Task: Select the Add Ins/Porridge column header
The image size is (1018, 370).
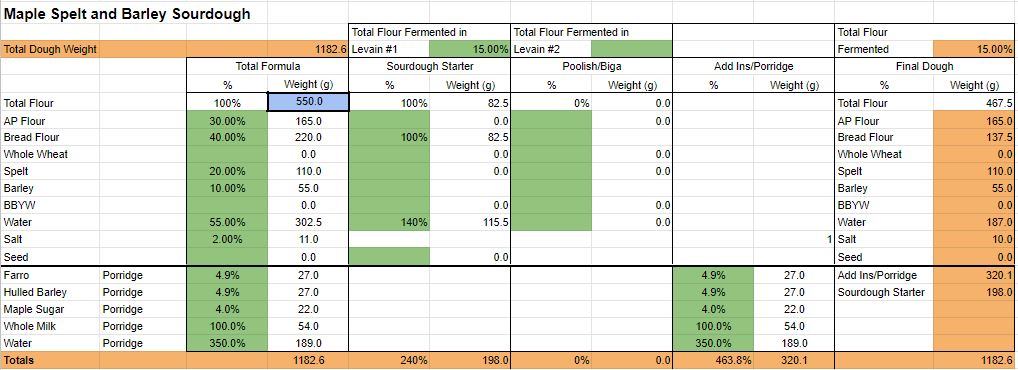Action: [x=752, y=66]
